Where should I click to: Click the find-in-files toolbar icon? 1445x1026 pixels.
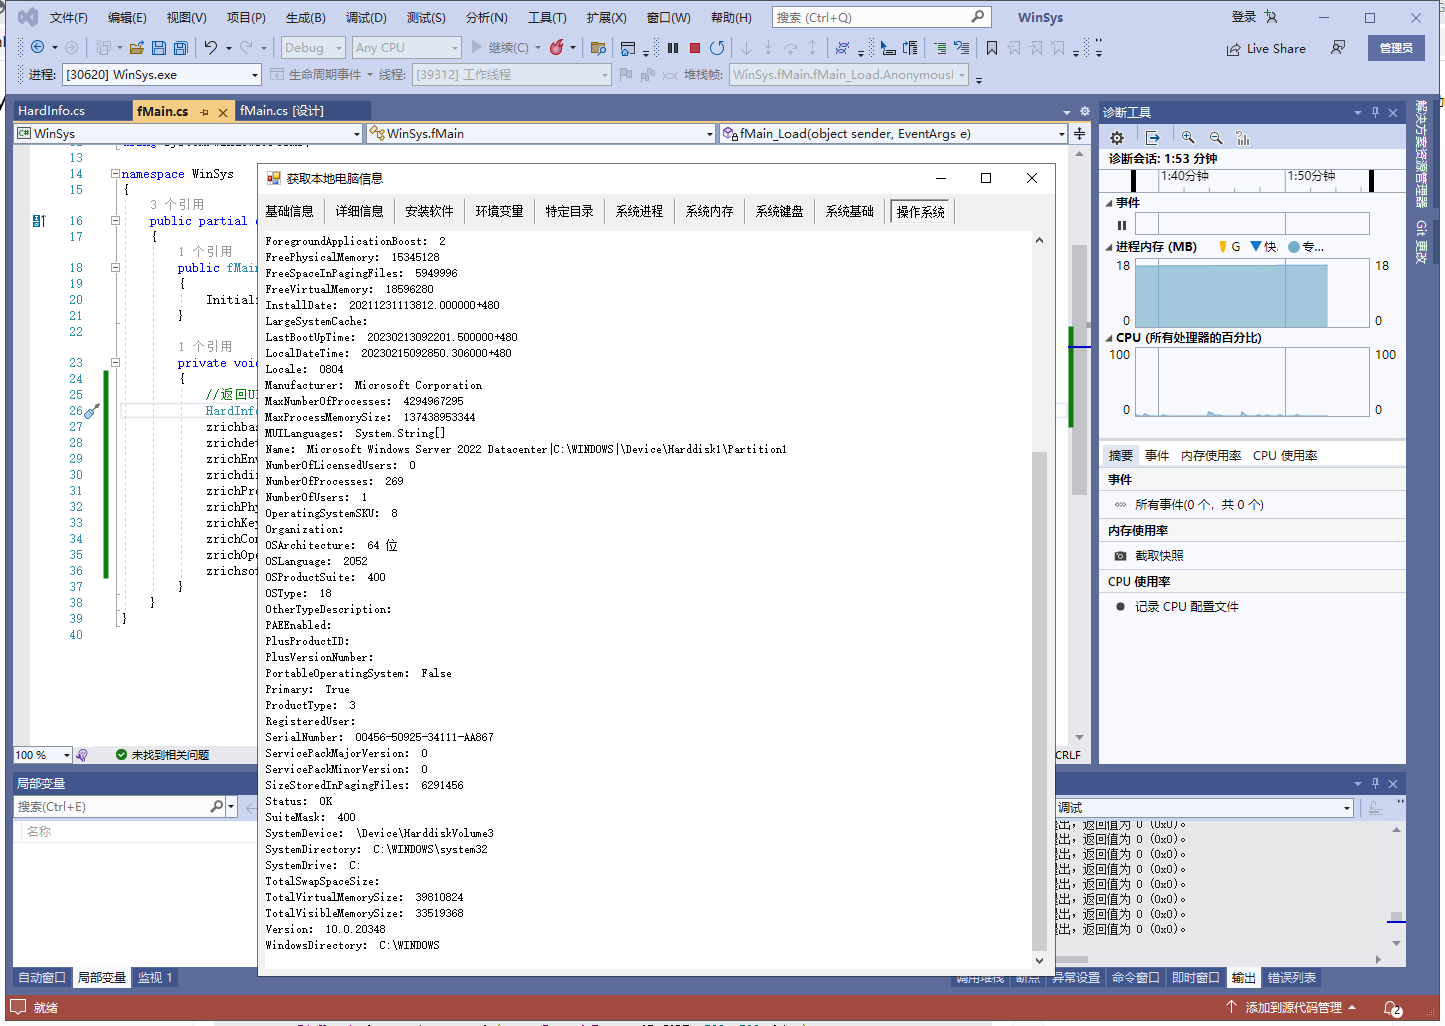598,47
